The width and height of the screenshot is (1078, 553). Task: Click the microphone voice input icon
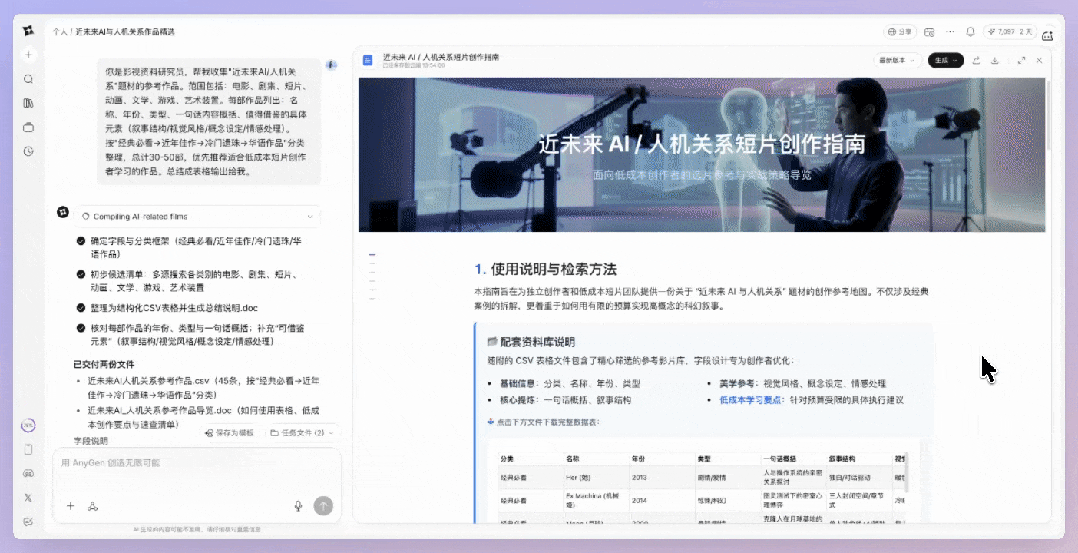[x=298, y=506]
